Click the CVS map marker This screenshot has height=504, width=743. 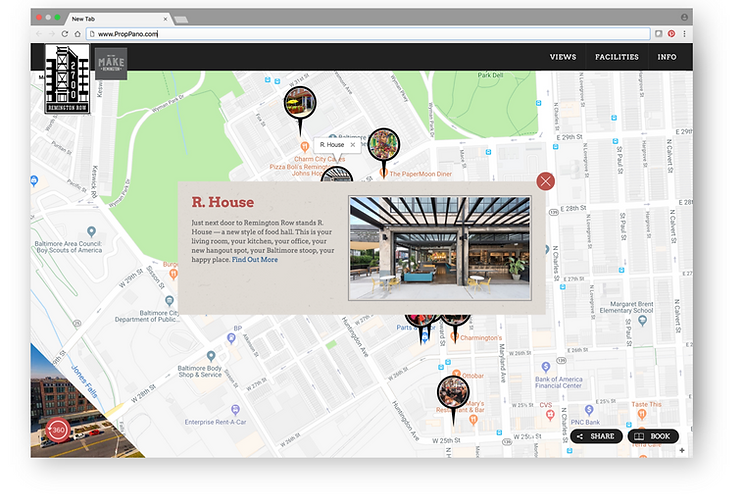550,415
